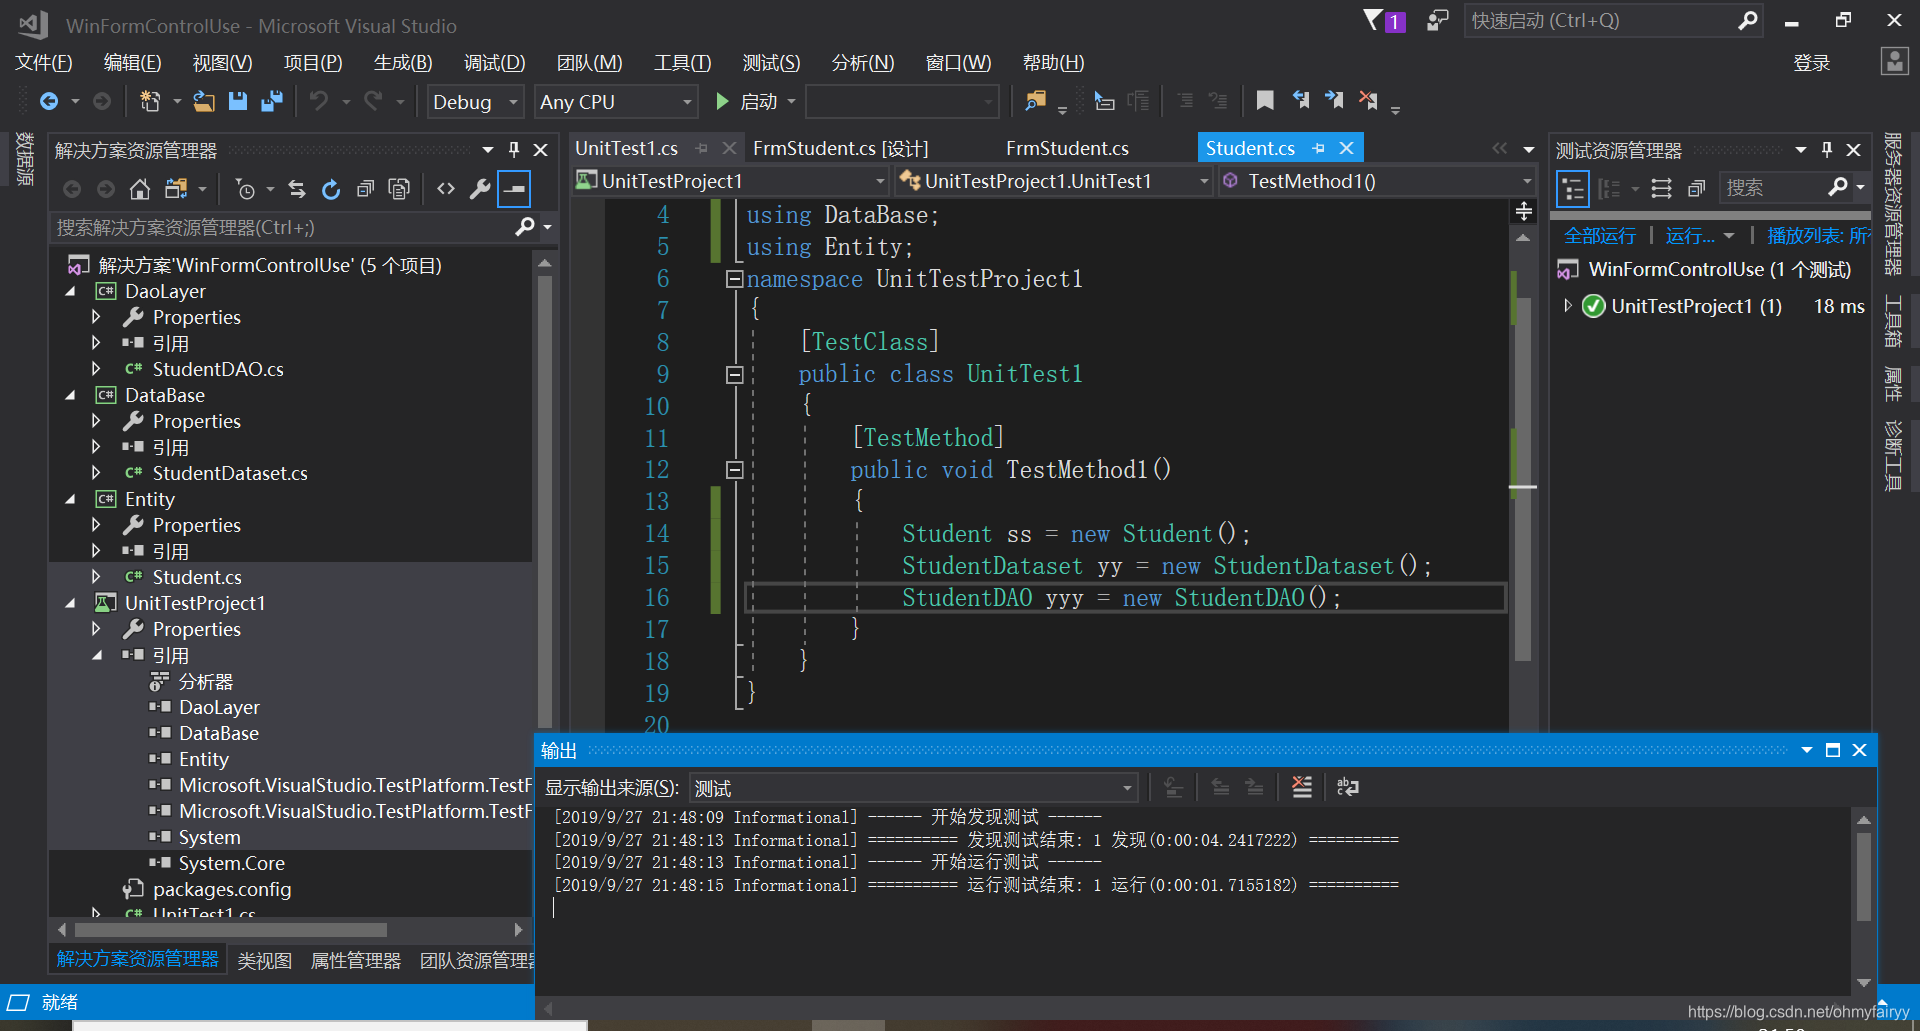The image size is (1920, 1031).
Task: Expand the UnitTestProject1 test result node
Action: pos(1568,306)
